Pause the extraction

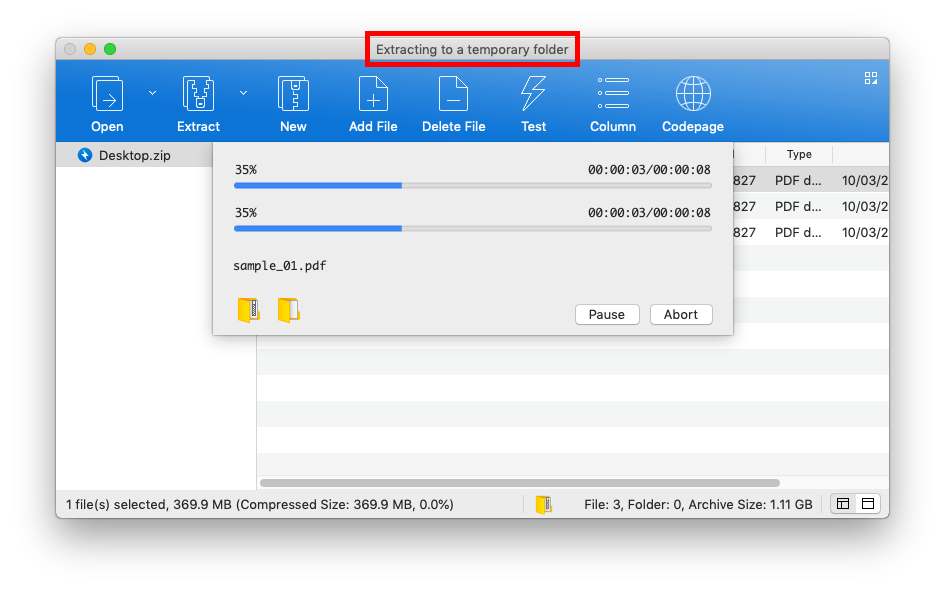pyautogui.click(x=606, y=314)
